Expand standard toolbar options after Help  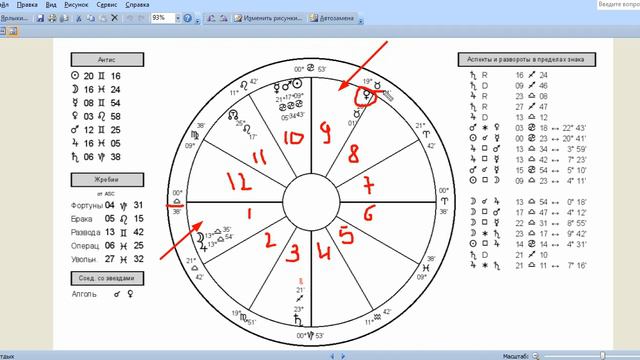pyautogui.click(x=198, y=19)
